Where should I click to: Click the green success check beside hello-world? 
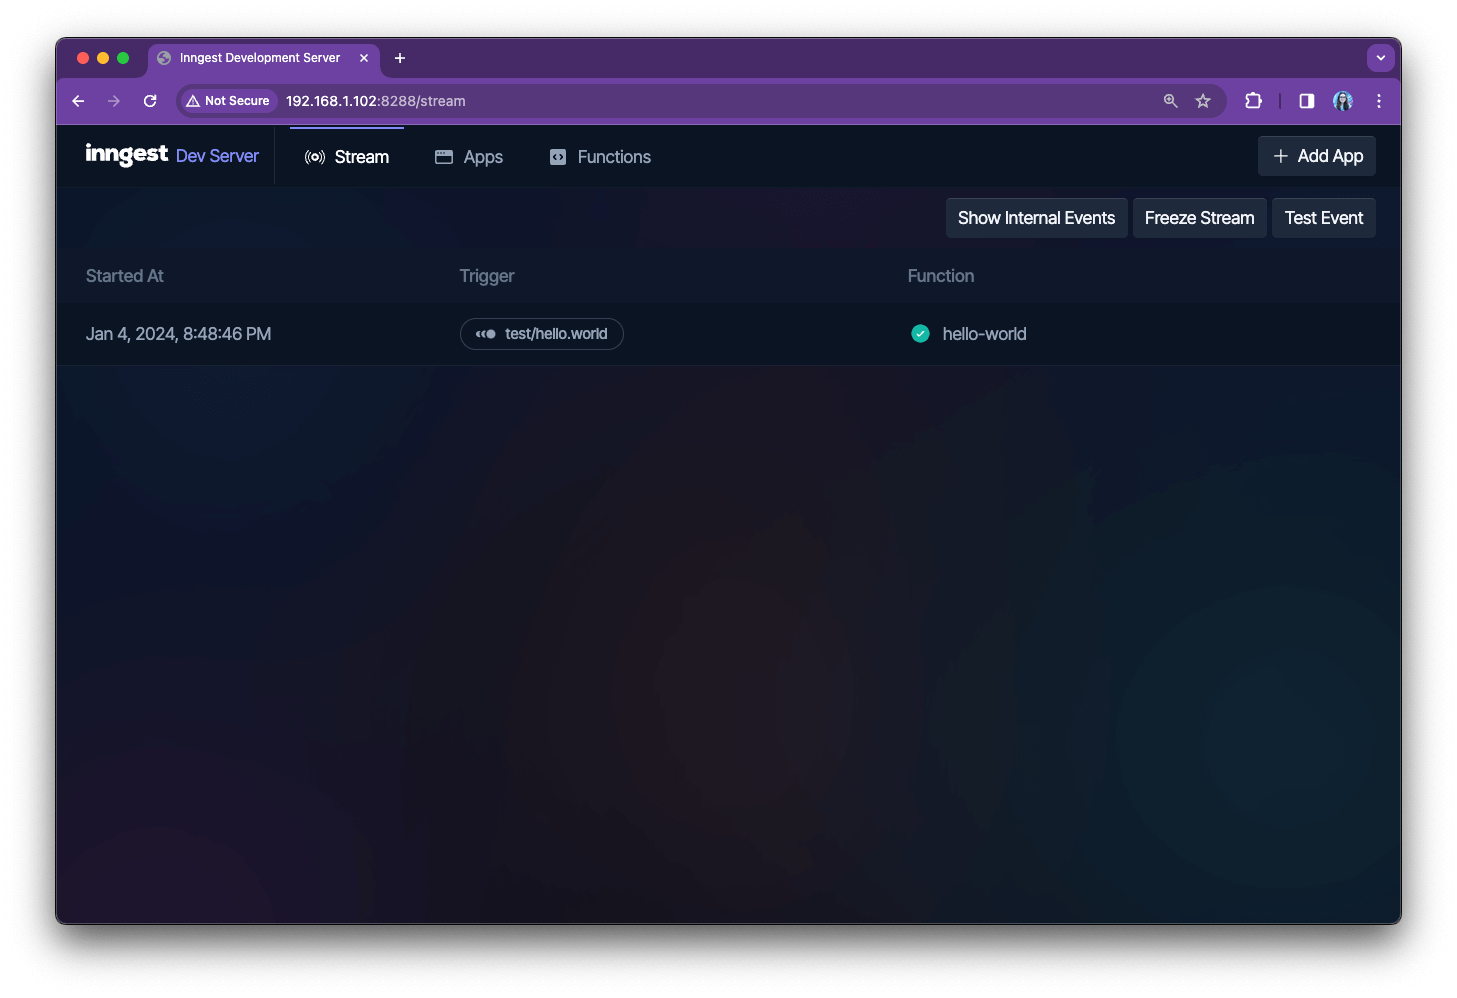[919, 333]
